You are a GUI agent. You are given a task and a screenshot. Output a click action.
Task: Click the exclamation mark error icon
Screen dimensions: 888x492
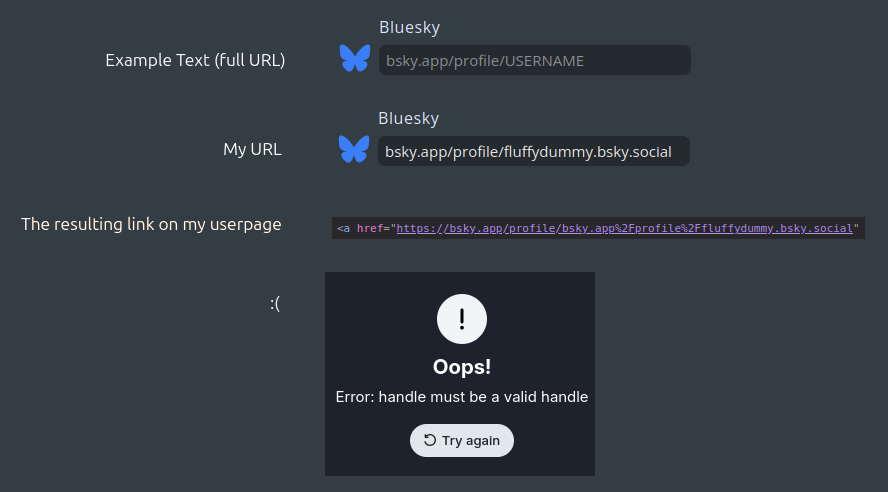click(x=461, y=319)
